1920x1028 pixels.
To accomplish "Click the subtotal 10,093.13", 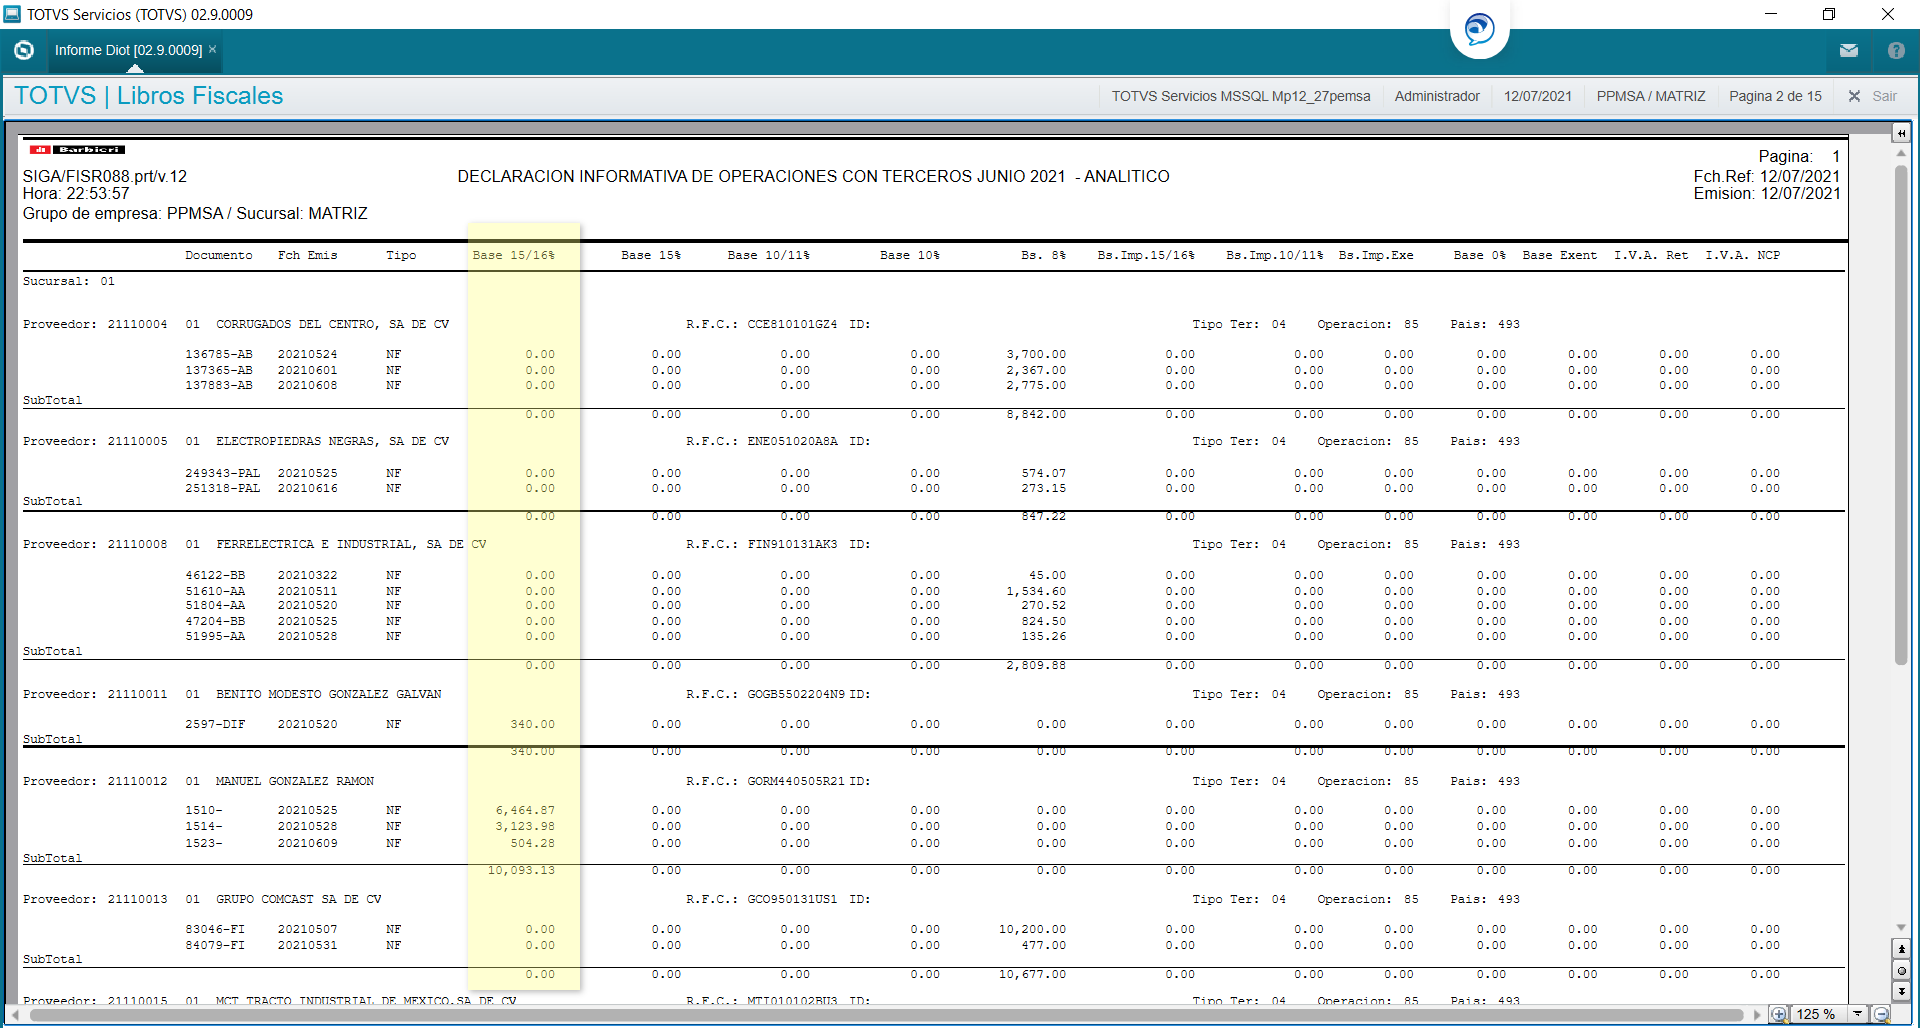I will [x=521, y=870].
